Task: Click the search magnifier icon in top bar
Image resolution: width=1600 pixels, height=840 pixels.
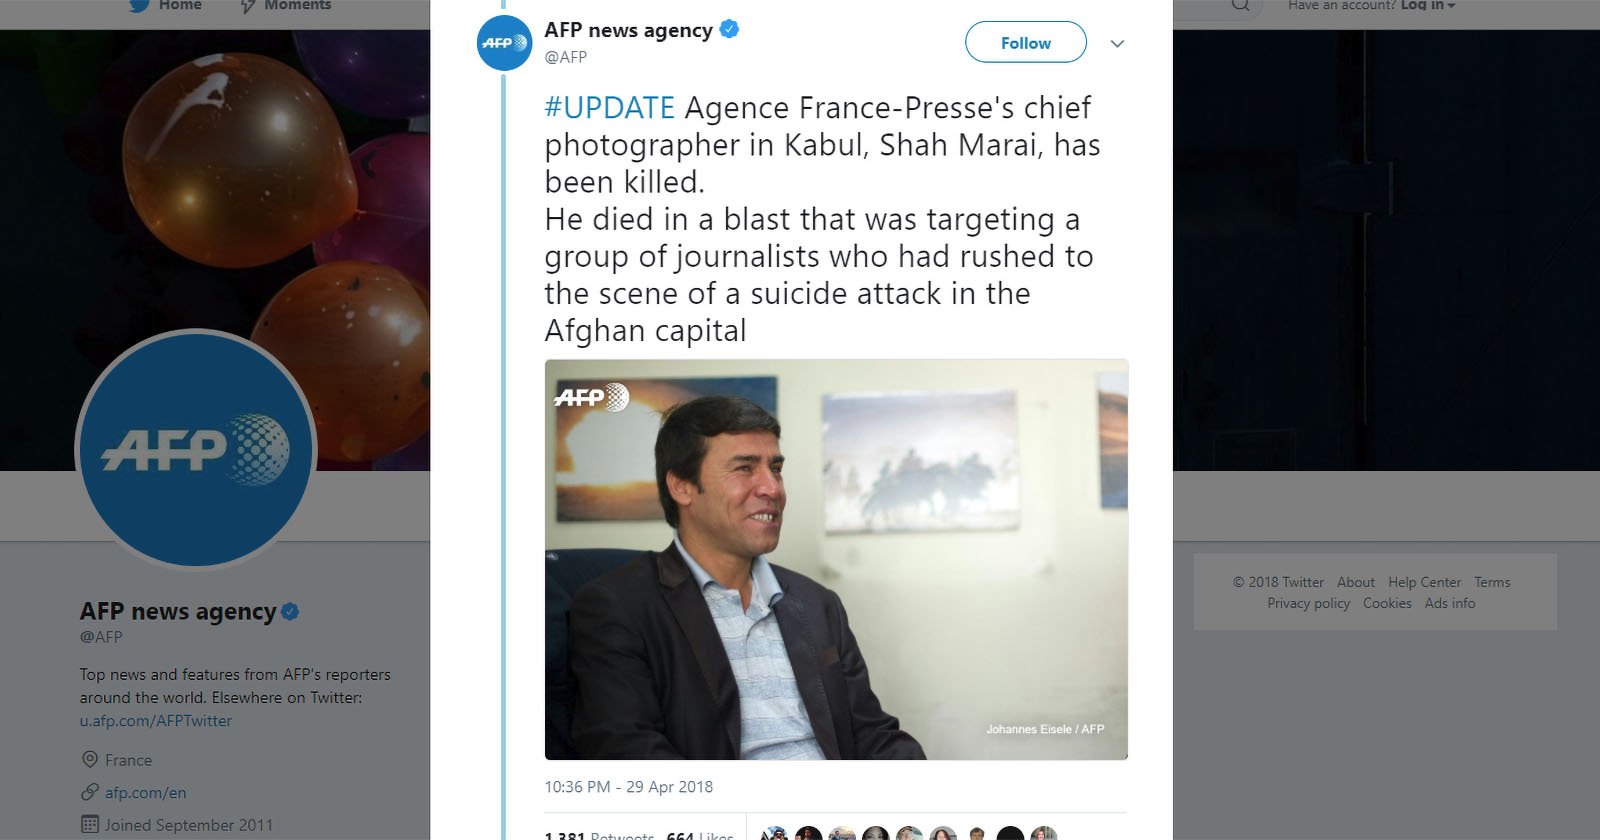Action: click(1240, 6)
